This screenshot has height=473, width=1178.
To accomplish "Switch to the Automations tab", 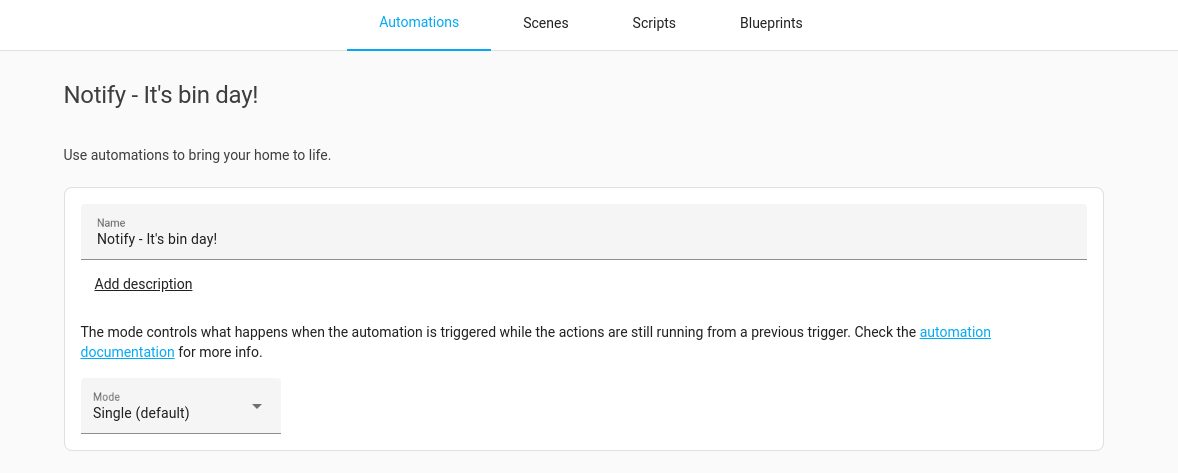I will (419, 23).
